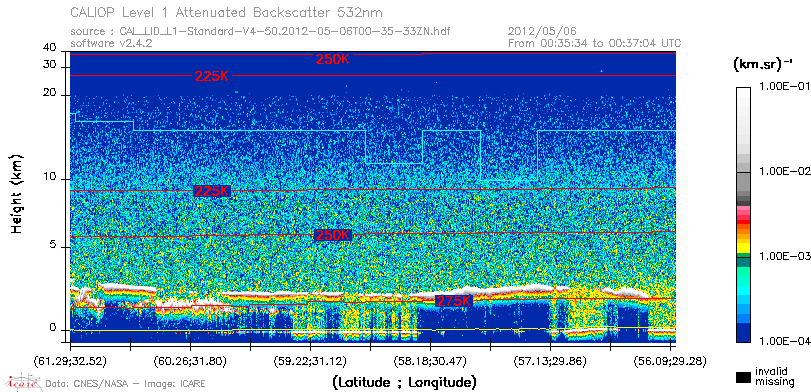811x392 pixels.
Task: Click the '(58.18;30.47)' coordinate label
Action: [x=430, y=361]
